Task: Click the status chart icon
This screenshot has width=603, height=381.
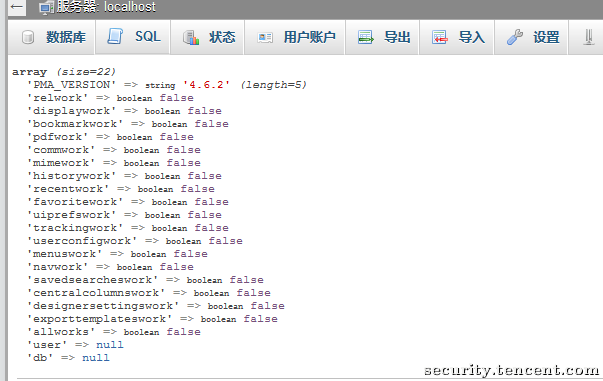Action: pos(191,37)
